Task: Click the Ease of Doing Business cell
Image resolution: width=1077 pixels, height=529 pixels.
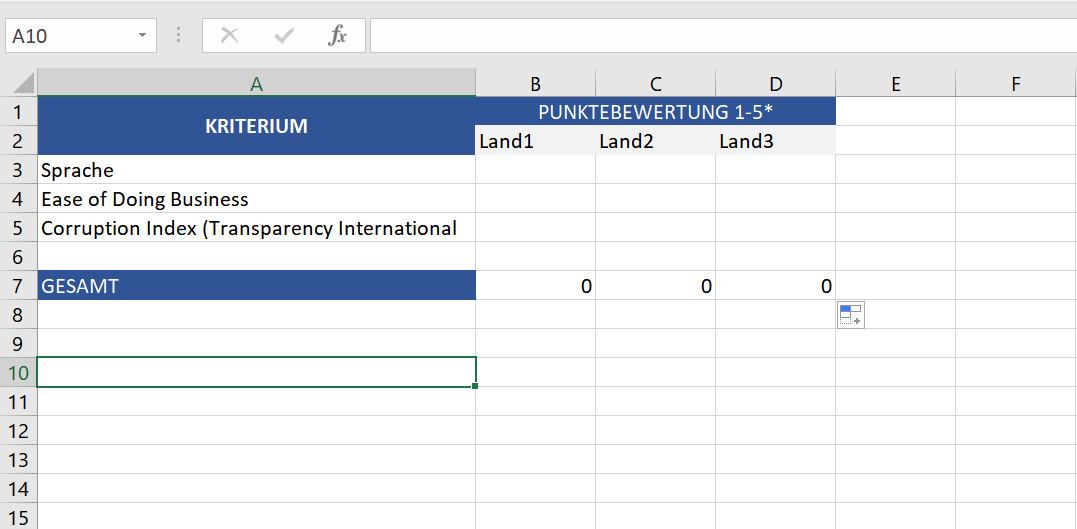Action: 256,199
